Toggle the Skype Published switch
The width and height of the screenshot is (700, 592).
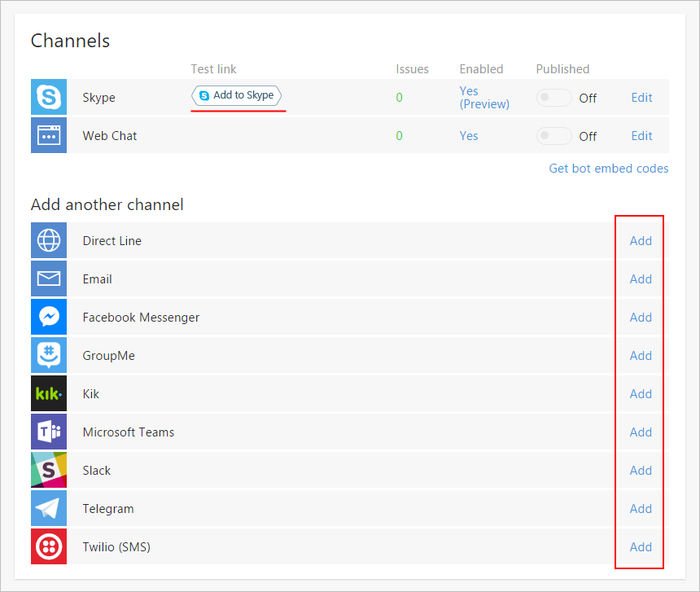(x=554, y=98)
